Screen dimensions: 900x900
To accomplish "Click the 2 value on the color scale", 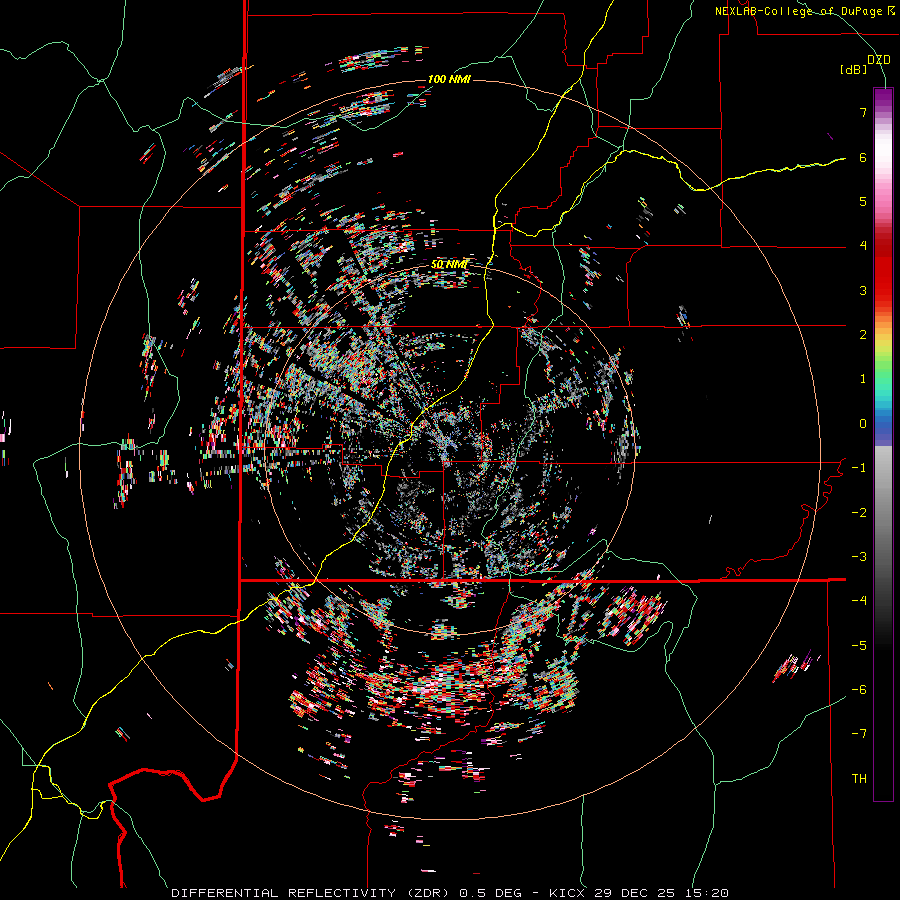I will point(863,335).
